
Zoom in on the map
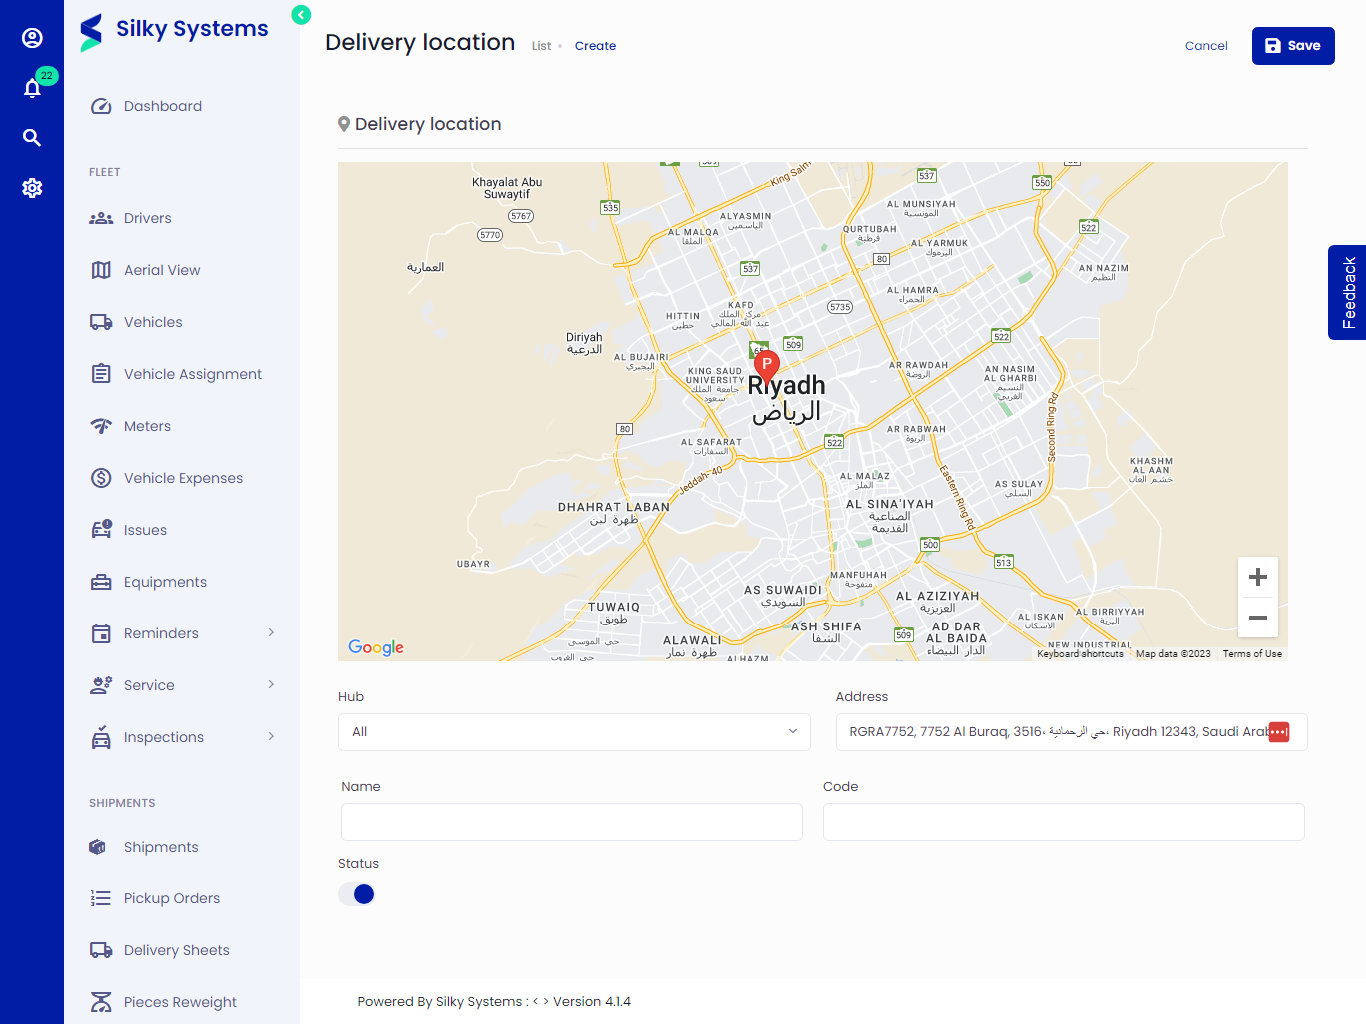pos(1257,576)
